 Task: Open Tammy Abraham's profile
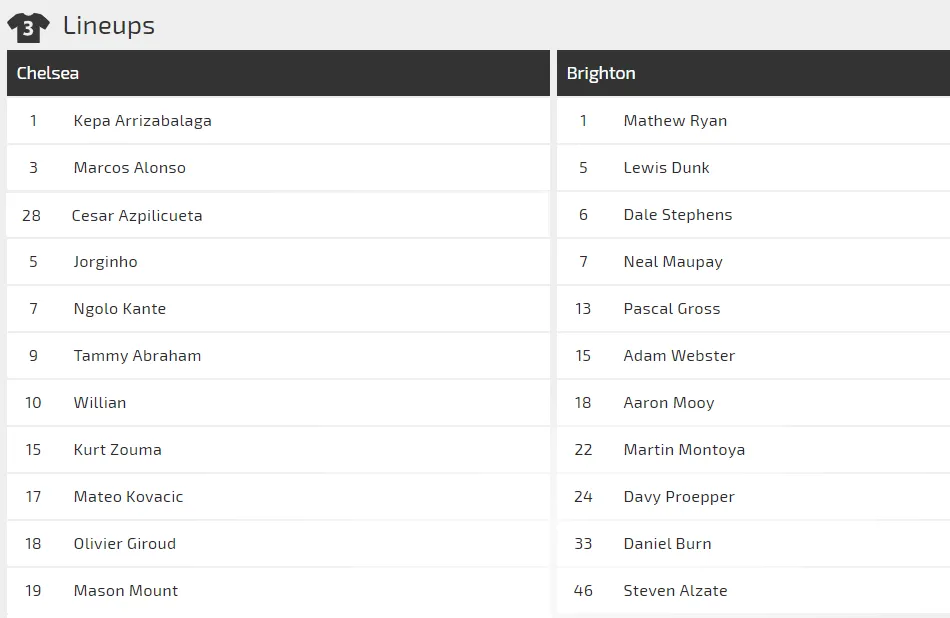137,356
